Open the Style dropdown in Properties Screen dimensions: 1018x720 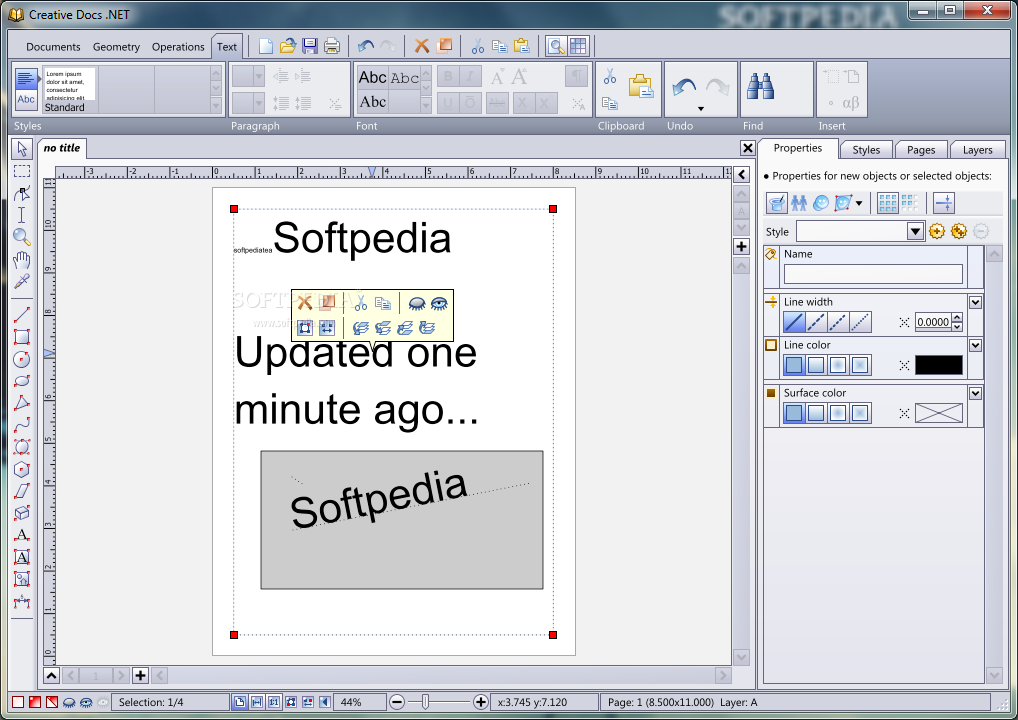[x=915, y=231]
